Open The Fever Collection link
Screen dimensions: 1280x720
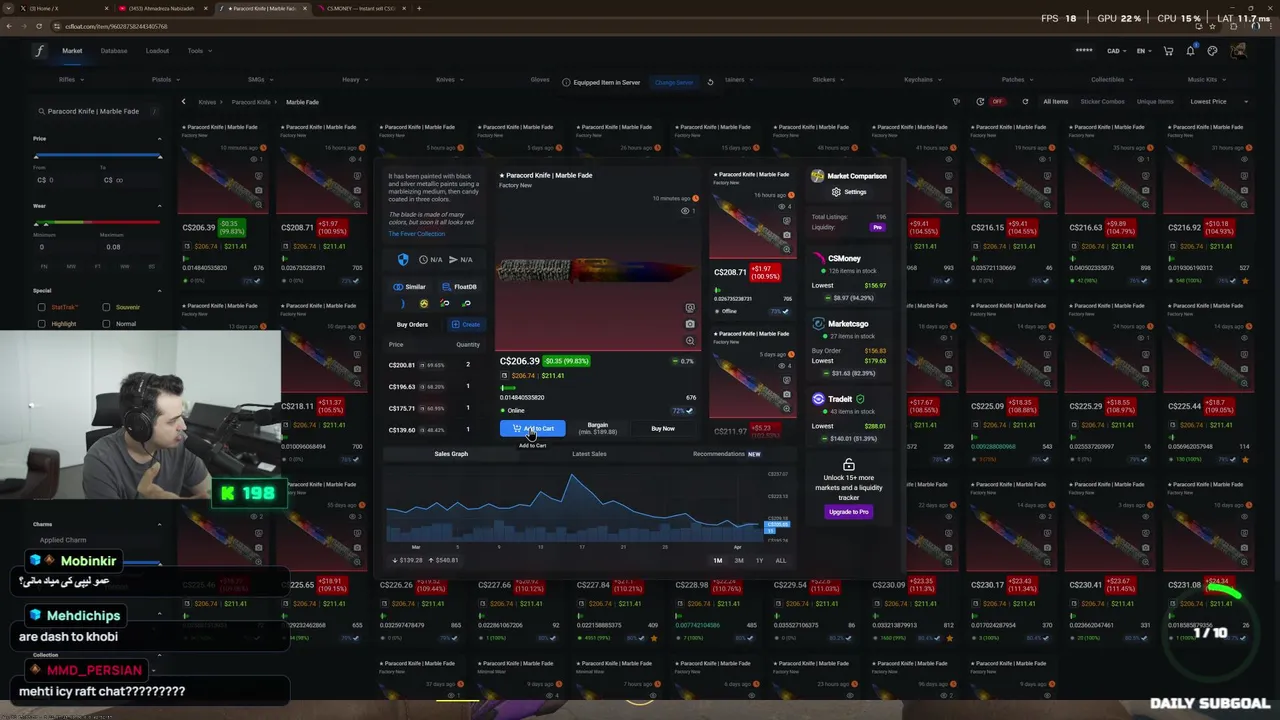[x=416, y=234]
